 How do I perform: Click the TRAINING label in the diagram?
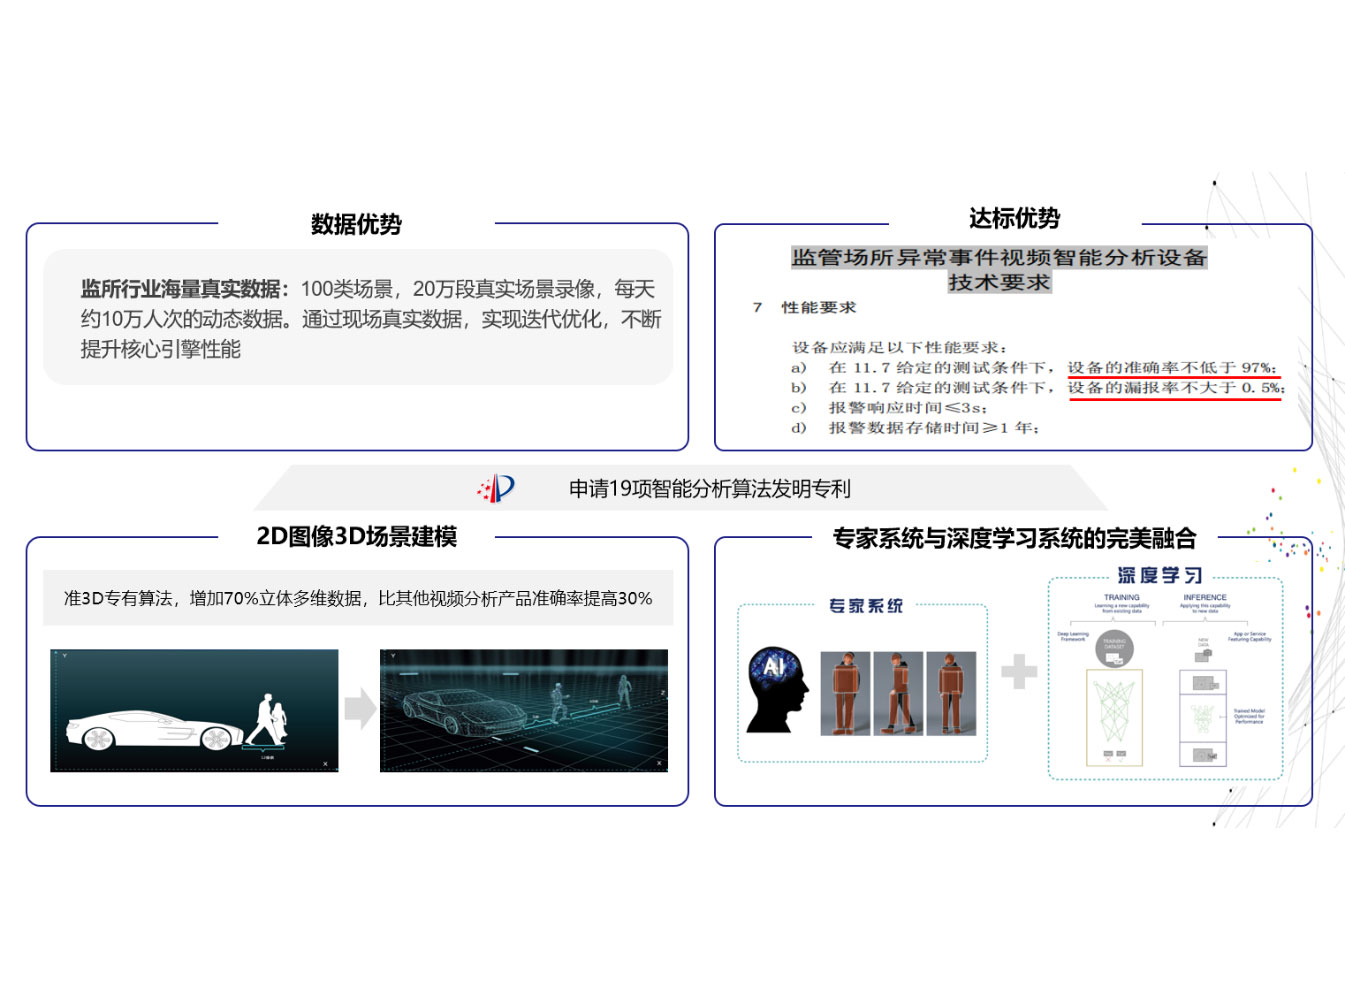tap(1122, 597)
